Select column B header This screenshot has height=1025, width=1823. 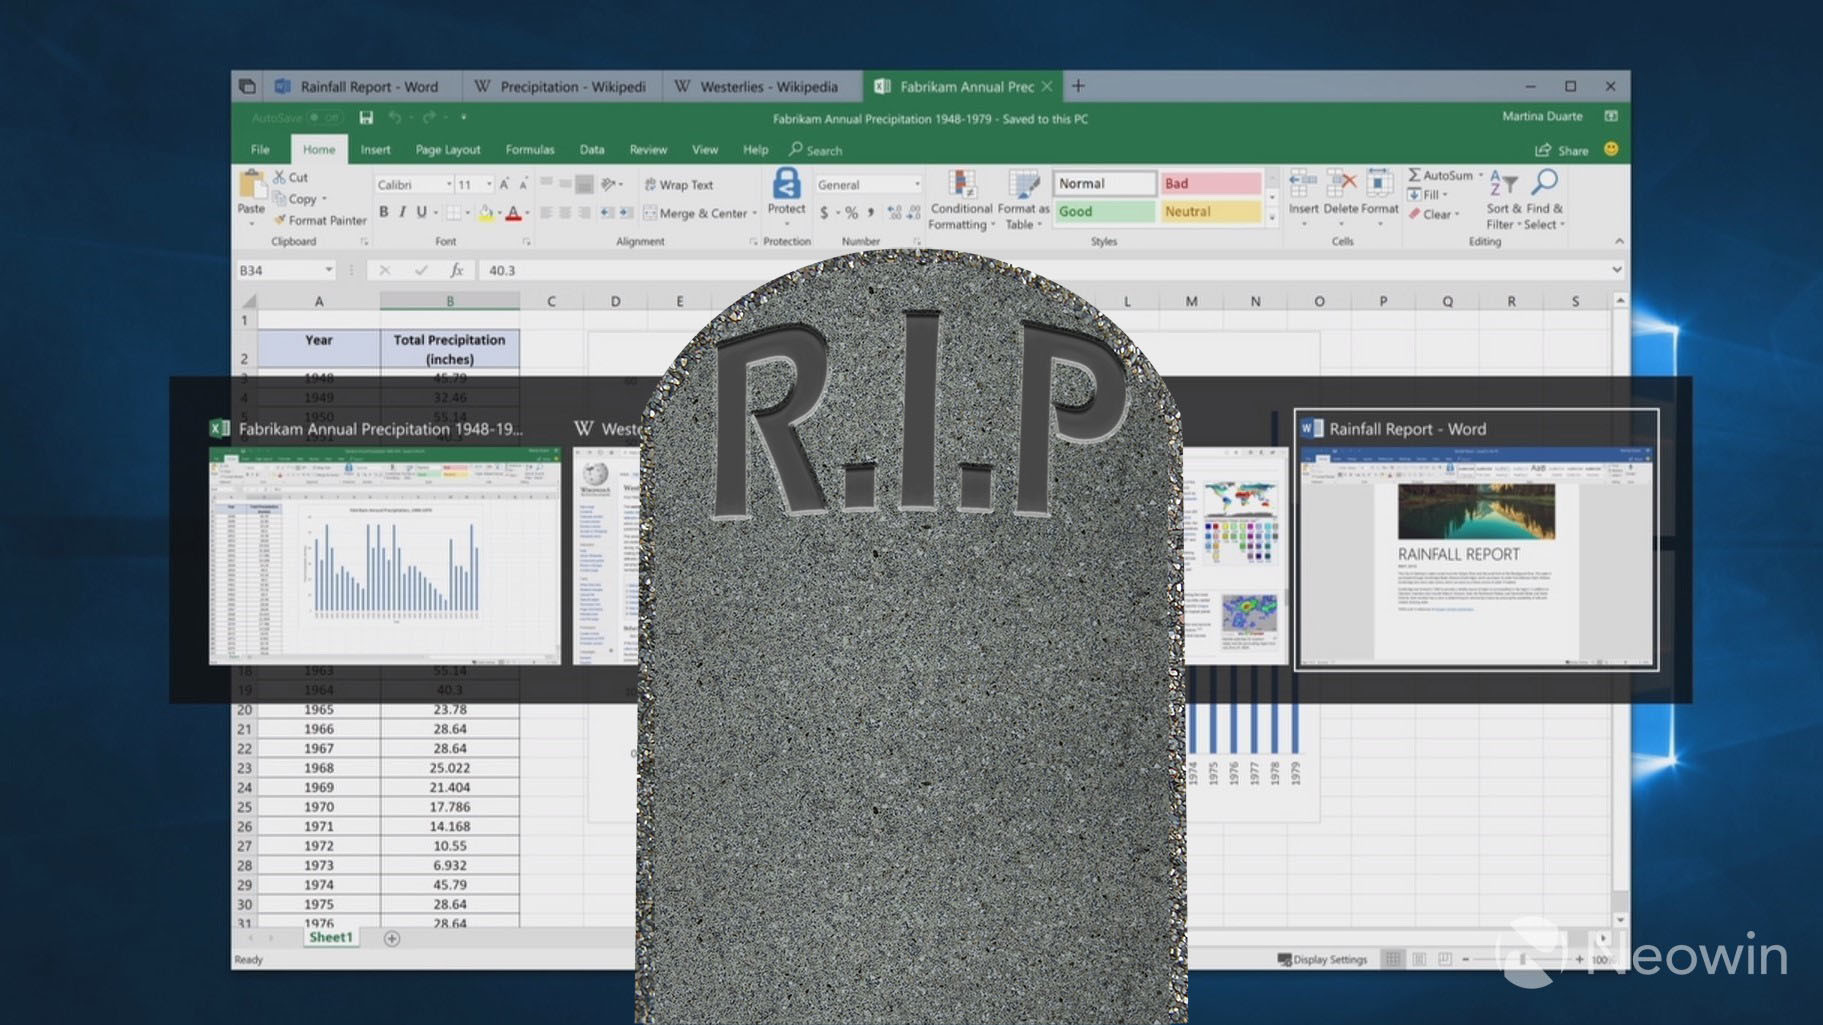point(450,301)
